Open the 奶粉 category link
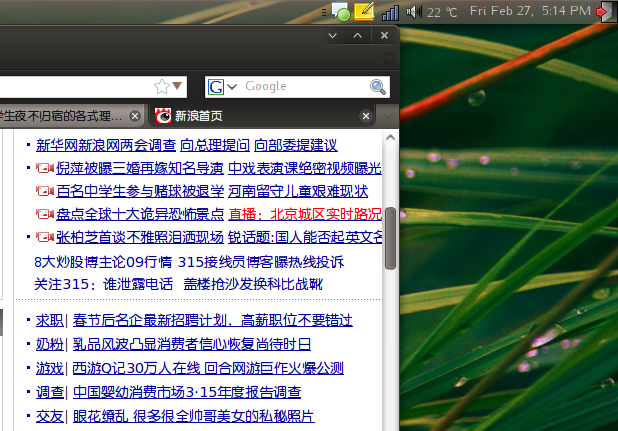Viewport: 618px width, 431px height. click(50, 344)
